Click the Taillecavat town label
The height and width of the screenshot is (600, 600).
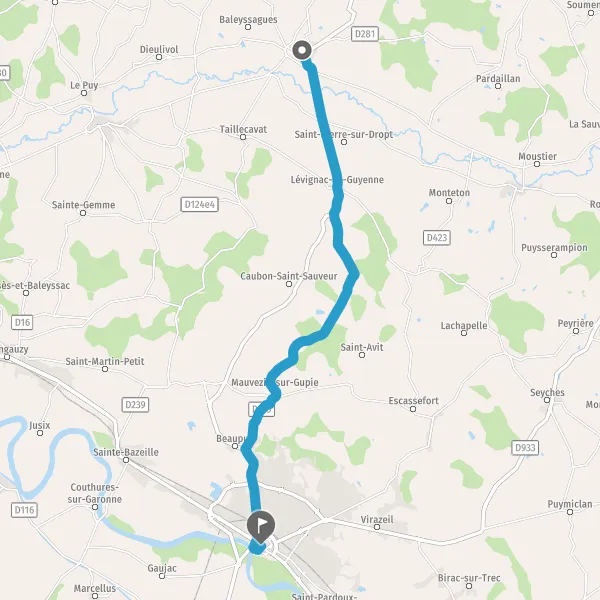[243, 129]
